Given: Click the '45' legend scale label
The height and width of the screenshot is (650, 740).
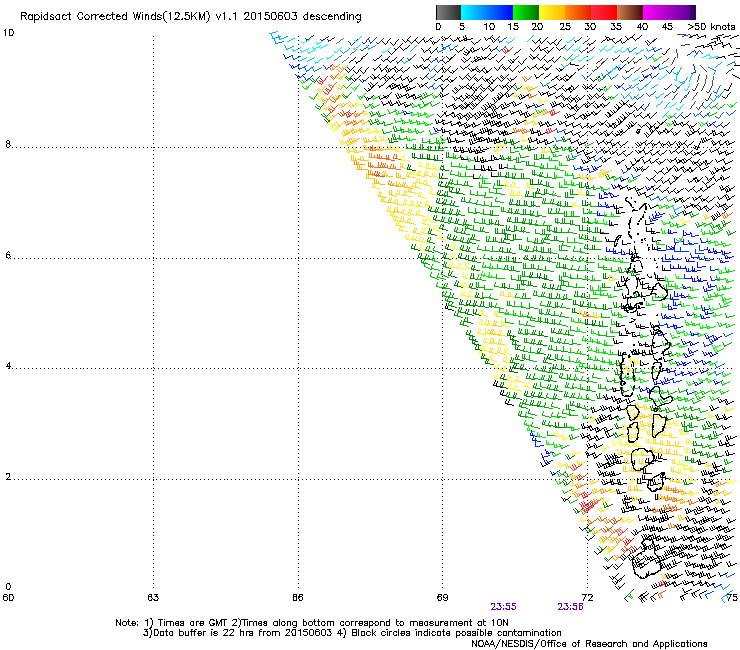Looking at the screenshot, I should click(667, 27).
